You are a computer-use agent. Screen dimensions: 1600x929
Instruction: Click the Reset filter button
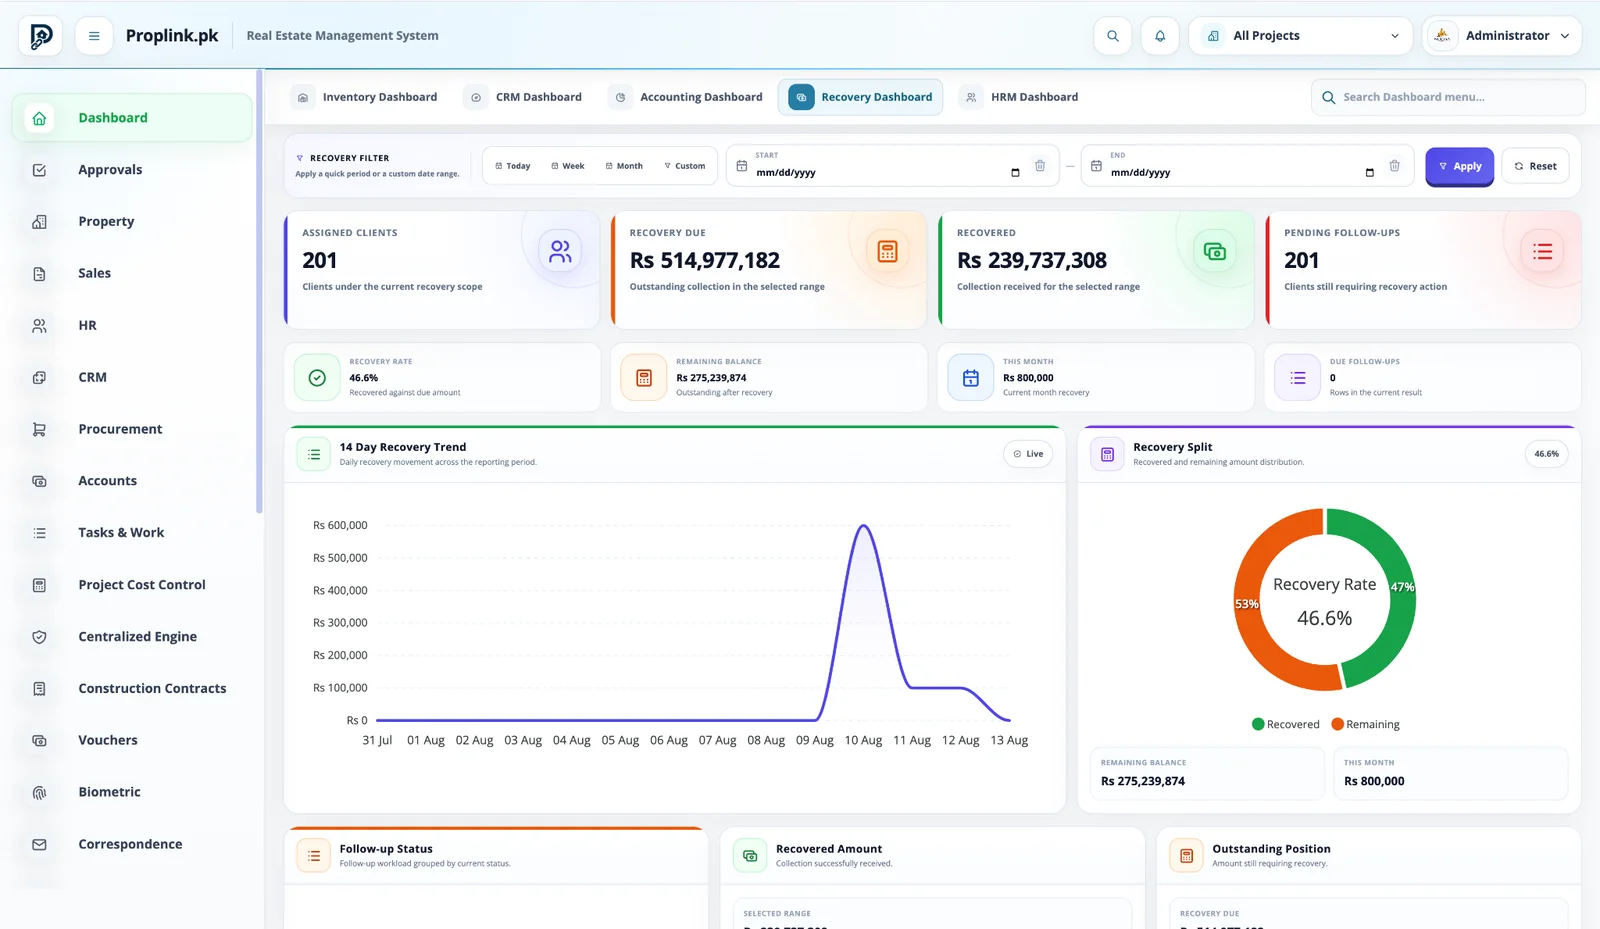click(1535, 166)
